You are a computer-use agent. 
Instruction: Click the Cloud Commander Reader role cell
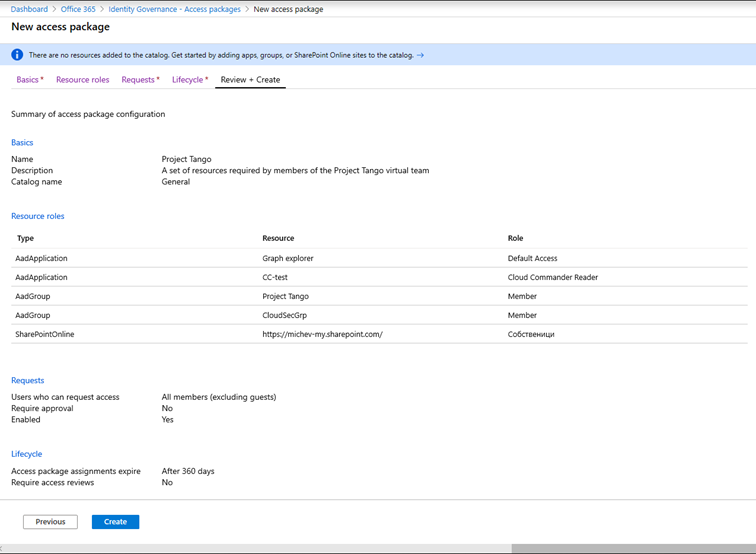pos(553,277)
